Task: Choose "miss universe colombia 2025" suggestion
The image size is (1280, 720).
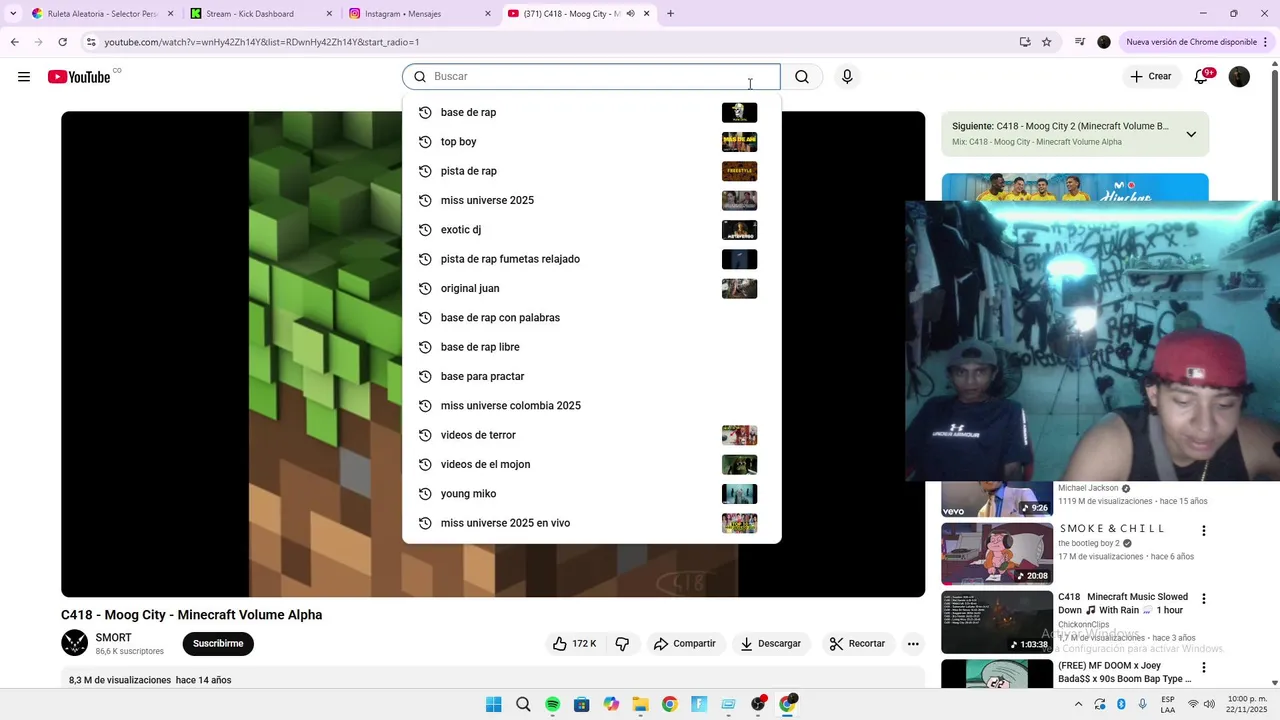Action: (x=591, y=406)
